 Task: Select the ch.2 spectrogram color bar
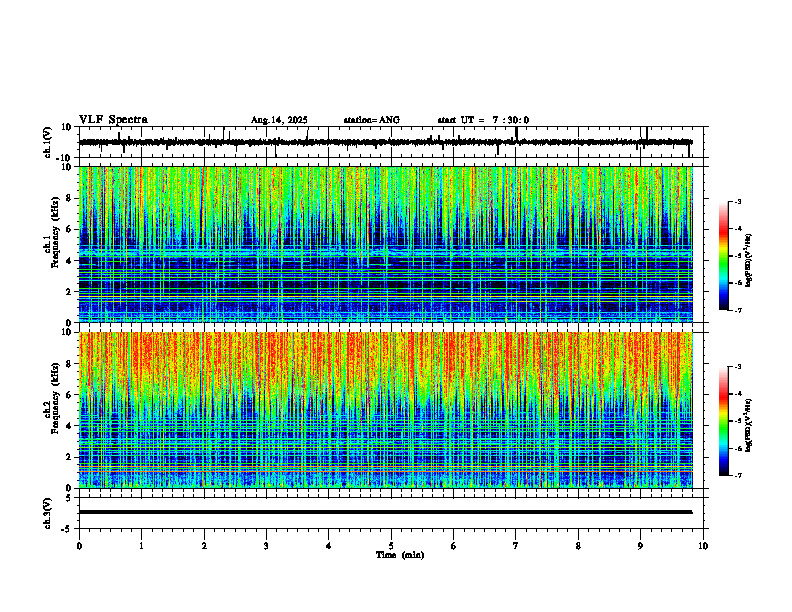[724, 421]
